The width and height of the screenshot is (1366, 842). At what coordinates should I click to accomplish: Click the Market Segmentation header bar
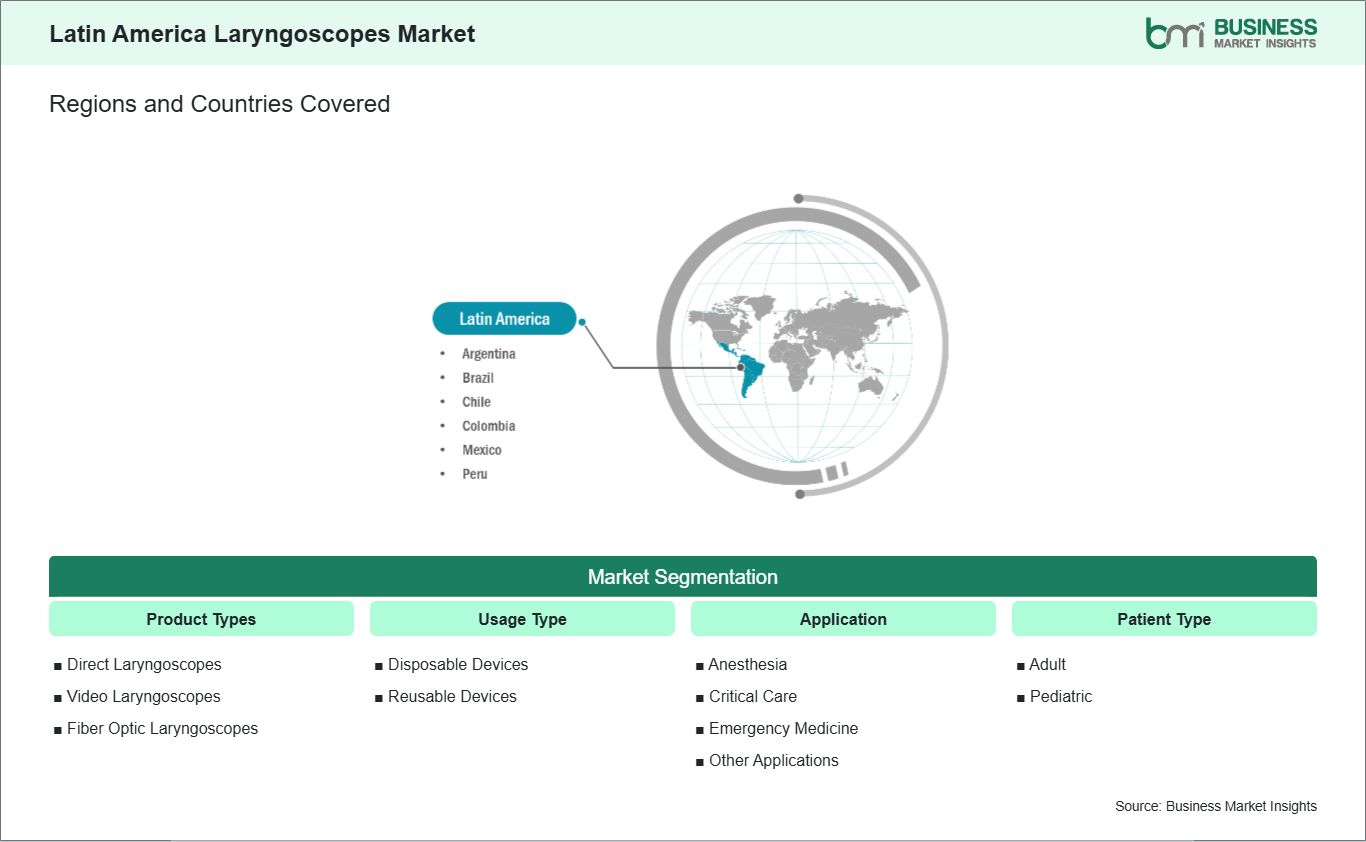(x=683, y=577)
